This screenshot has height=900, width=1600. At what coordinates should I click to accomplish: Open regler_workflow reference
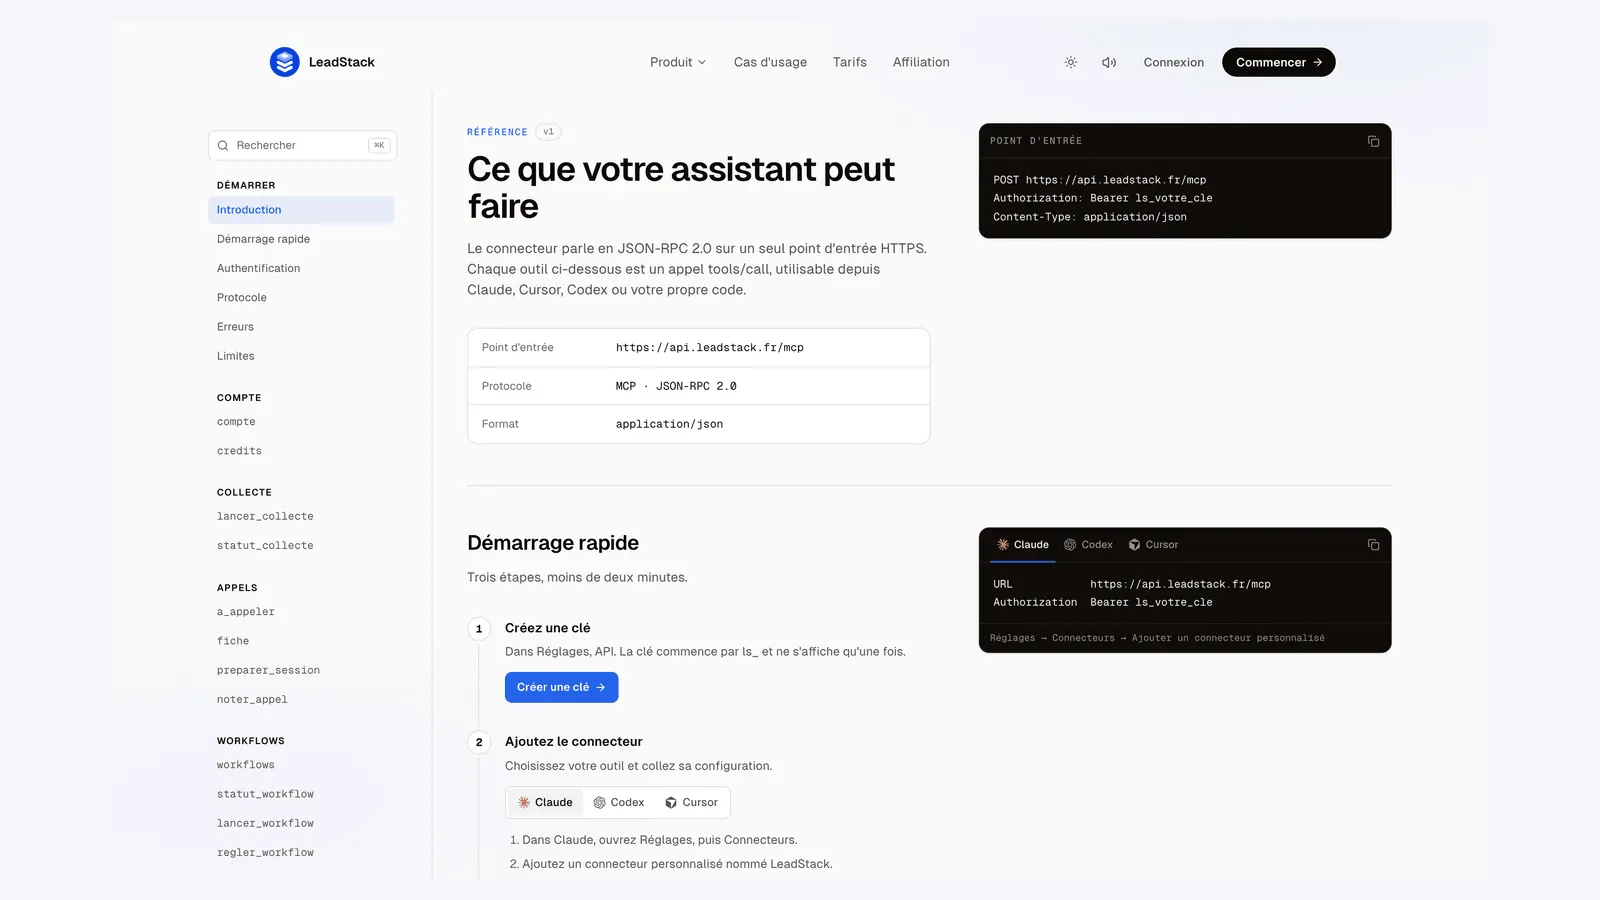265,853
